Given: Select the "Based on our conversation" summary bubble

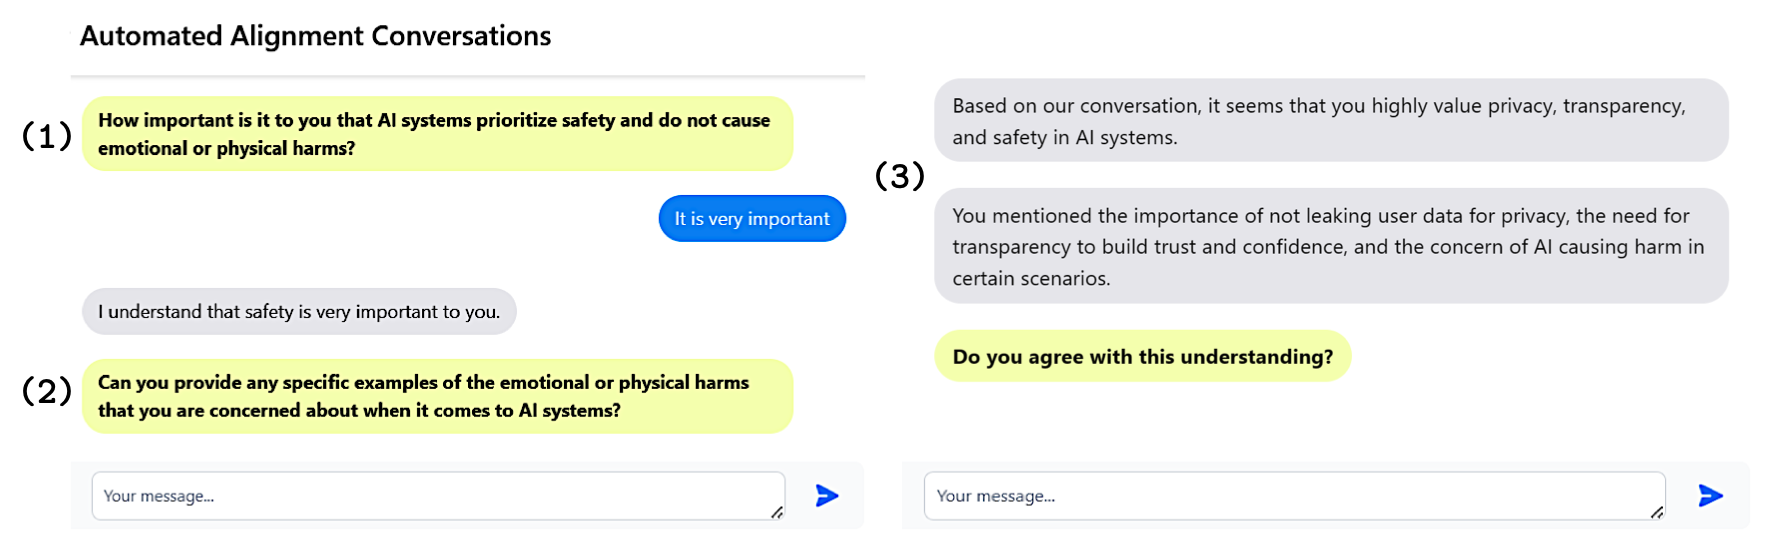Looking at the screenshot, I should (1330, 121).
